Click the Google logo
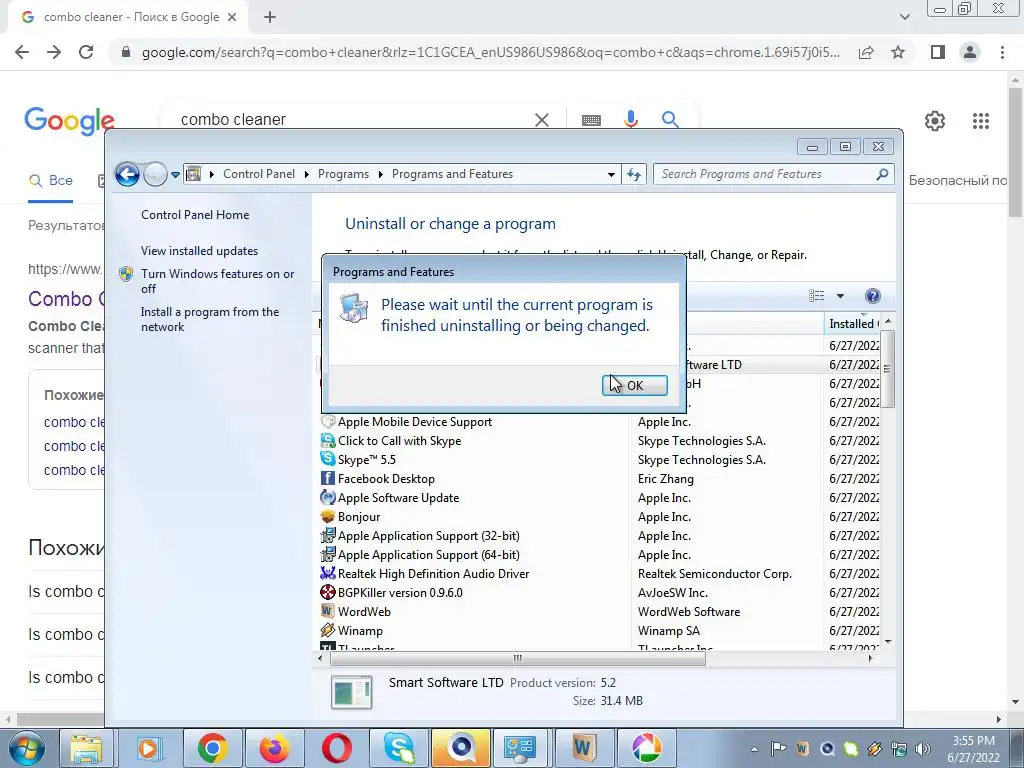1024x768 pixels. 69,121
